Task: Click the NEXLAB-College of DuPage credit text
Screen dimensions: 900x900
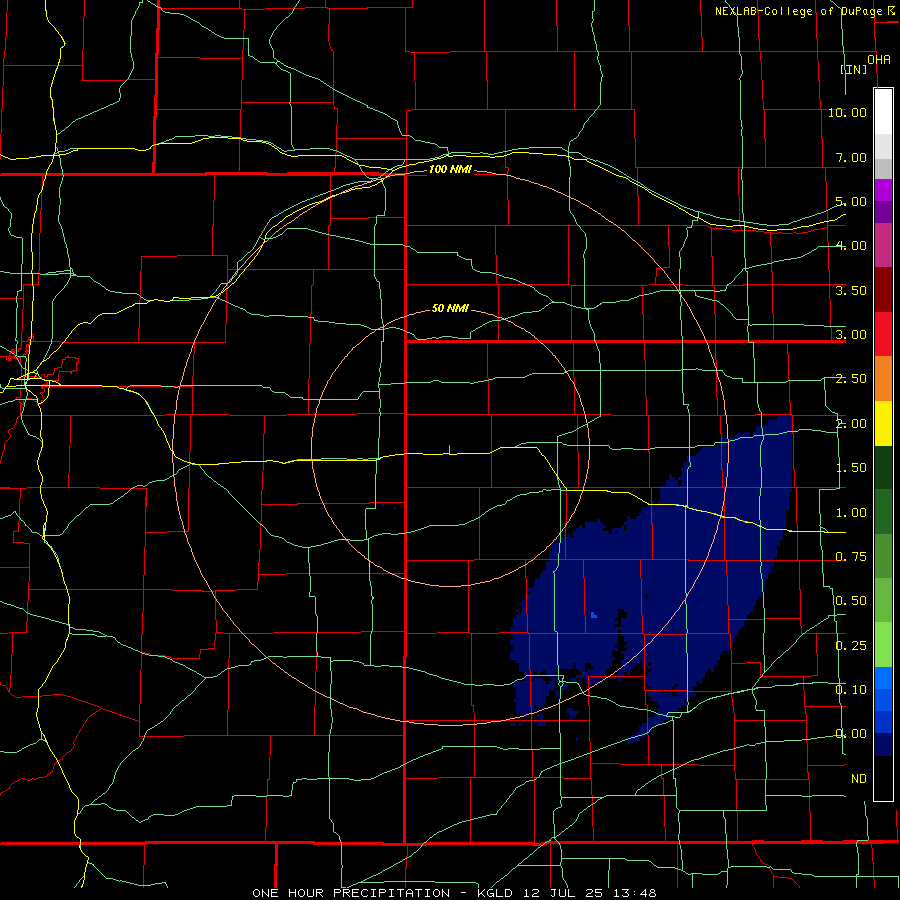Action: point(798,11)
